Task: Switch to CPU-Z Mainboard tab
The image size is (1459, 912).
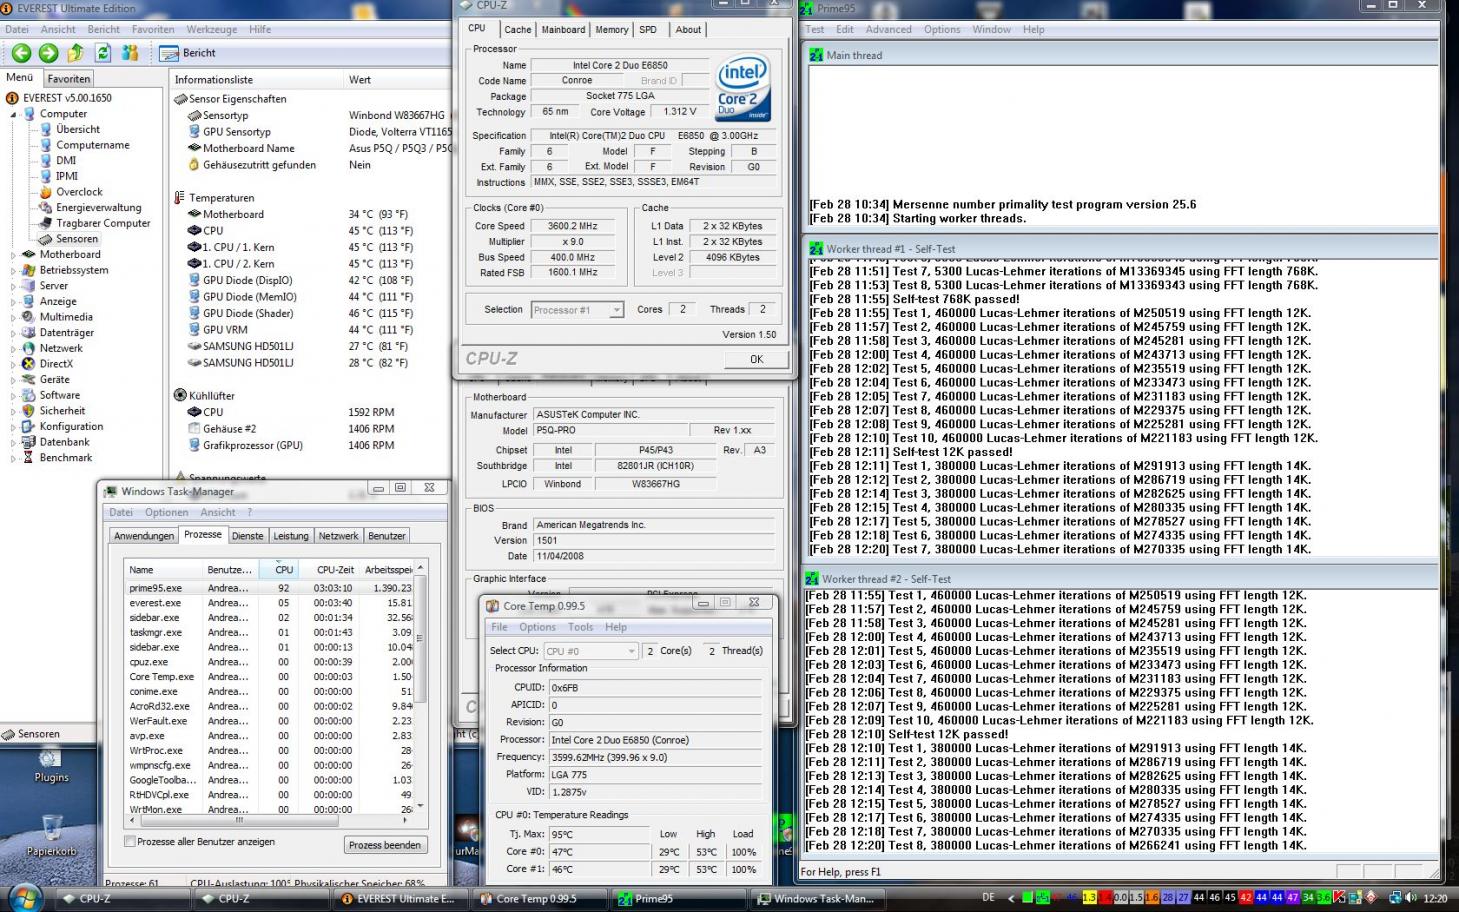Action: (563, 30)
